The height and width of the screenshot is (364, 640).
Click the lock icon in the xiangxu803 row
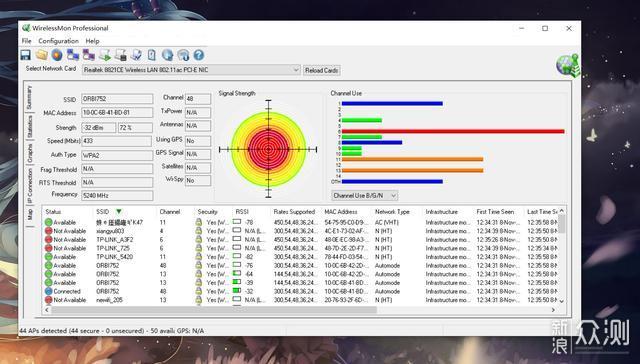(x=199, y=231)
